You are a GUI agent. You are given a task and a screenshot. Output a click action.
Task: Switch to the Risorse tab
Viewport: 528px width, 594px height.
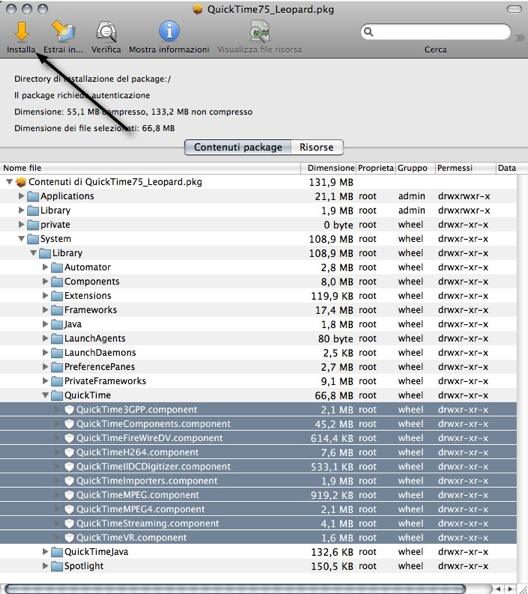coord(317,147)
